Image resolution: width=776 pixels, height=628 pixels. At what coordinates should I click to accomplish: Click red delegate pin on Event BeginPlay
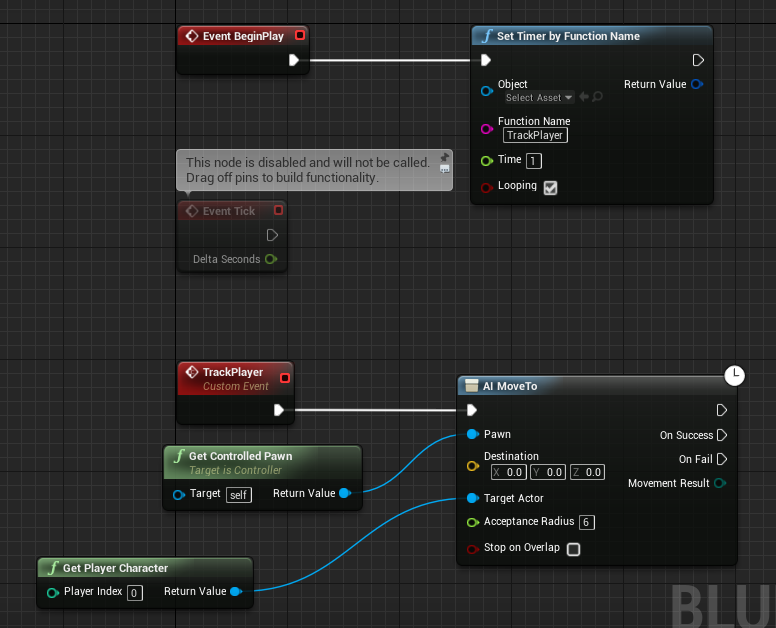[x=299, y=35]
